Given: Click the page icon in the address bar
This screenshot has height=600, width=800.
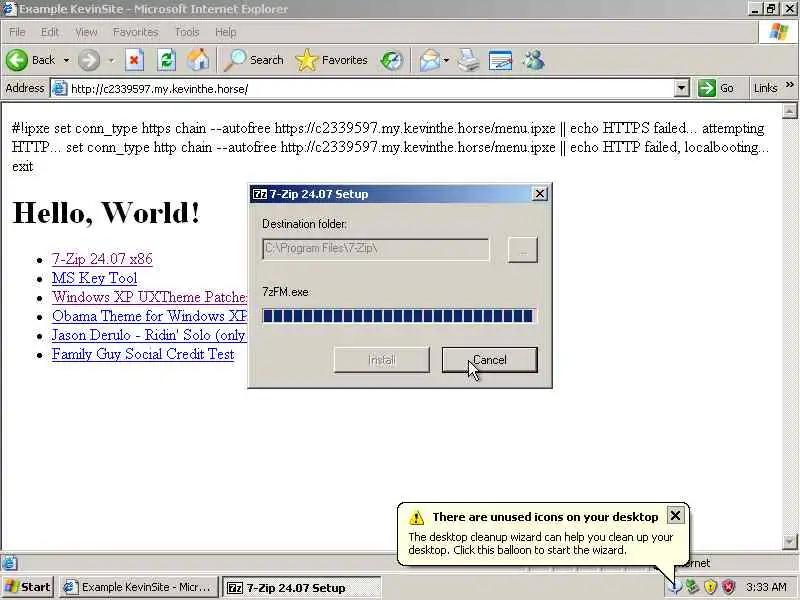Looking at the screenshot, I should [60, 88].
